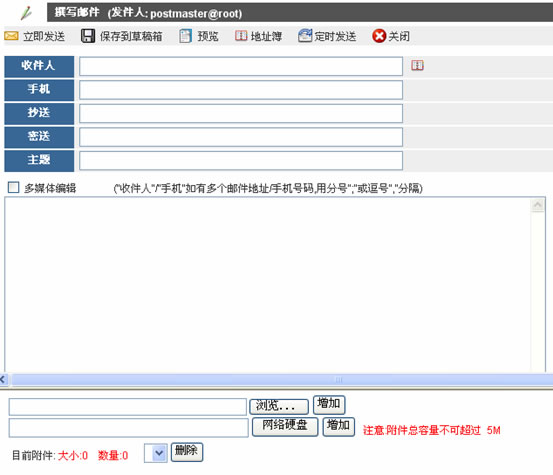
Task: Click into the 收件人 recipient field
Action: click(241, 66)
